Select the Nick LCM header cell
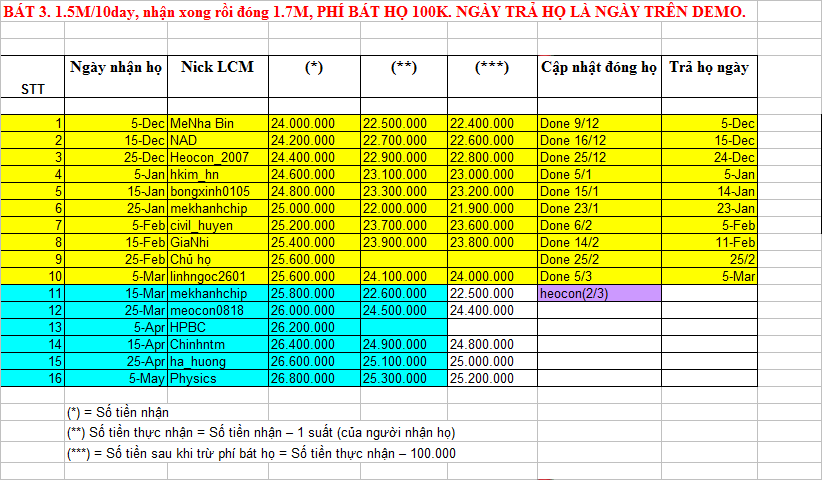This screenshot has width=822, height=480. tap(217, 67)
